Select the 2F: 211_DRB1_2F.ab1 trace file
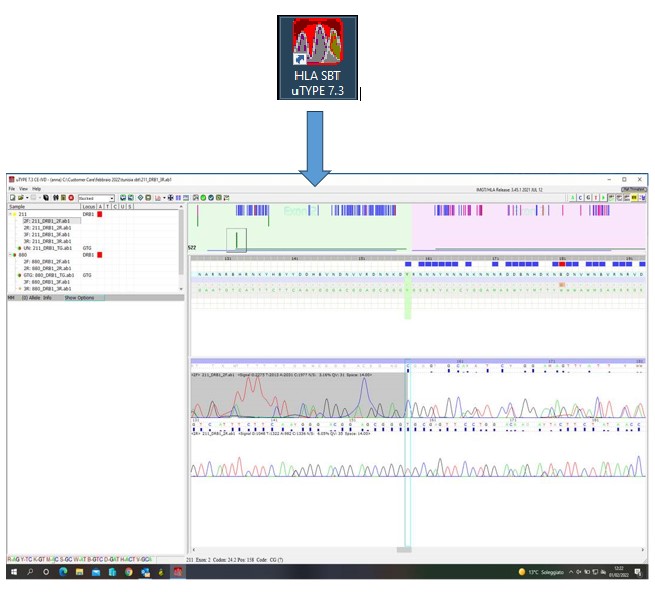 click(x=48, y=221)
